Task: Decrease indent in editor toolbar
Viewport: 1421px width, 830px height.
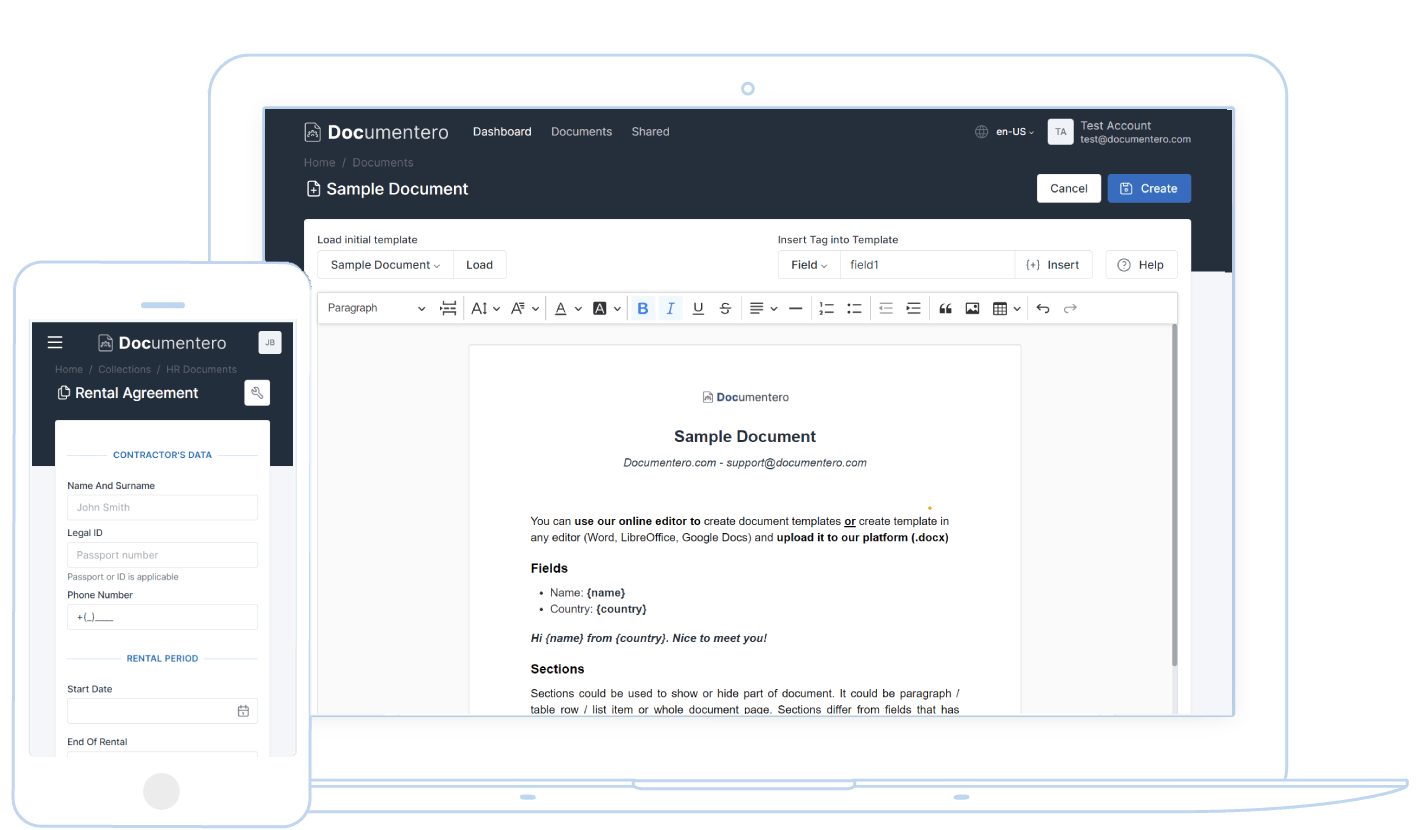Action: [x=885, y=308]
